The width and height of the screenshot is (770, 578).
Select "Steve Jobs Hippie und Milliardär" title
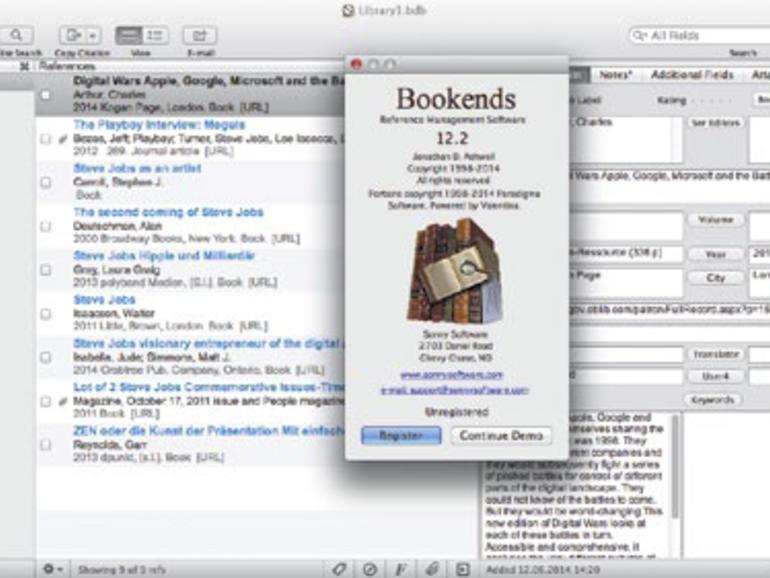coord(164,256)
